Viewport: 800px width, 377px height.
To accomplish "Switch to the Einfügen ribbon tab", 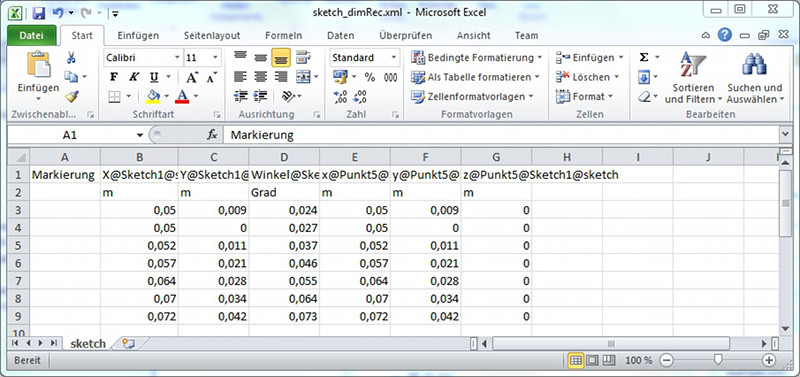I will [138, 36].
